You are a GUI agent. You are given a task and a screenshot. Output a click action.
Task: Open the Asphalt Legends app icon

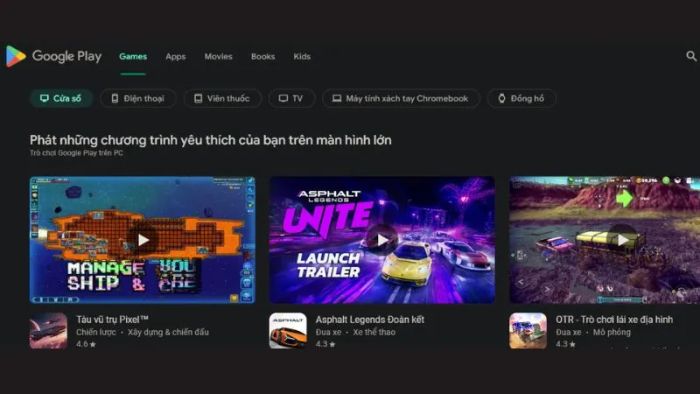click(288, 331)
